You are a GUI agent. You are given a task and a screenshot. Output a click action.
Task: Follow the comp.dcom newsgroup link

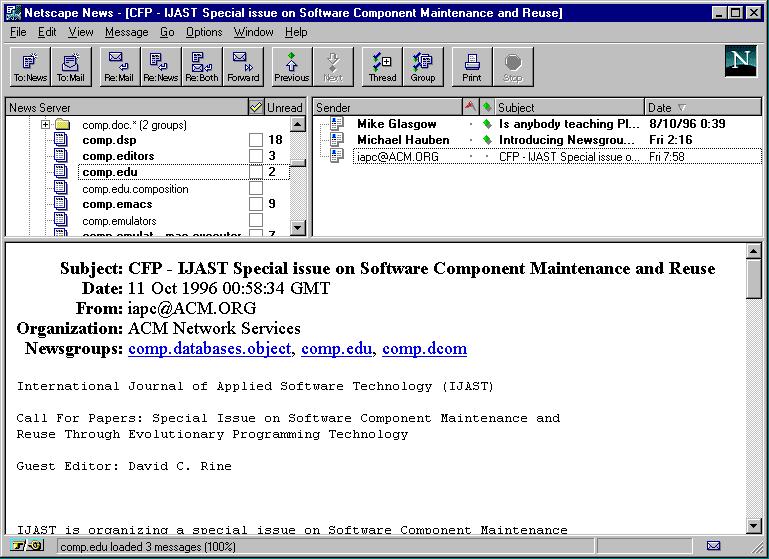click(x=424, y=349)
